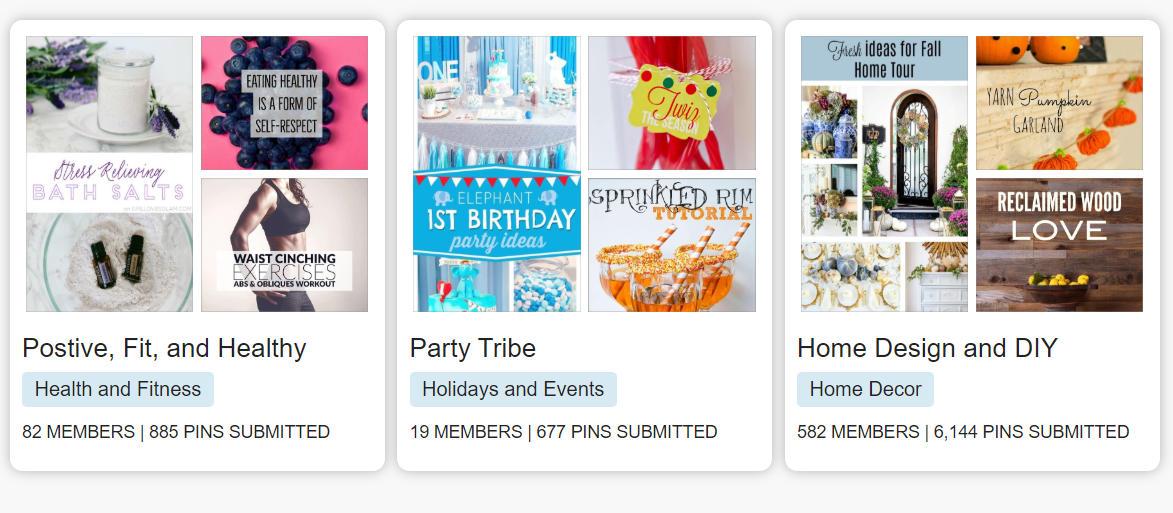The image size is (1173, 513).
Task: Click the 677 Pins Submitted stats text
Action: point(627,432)
